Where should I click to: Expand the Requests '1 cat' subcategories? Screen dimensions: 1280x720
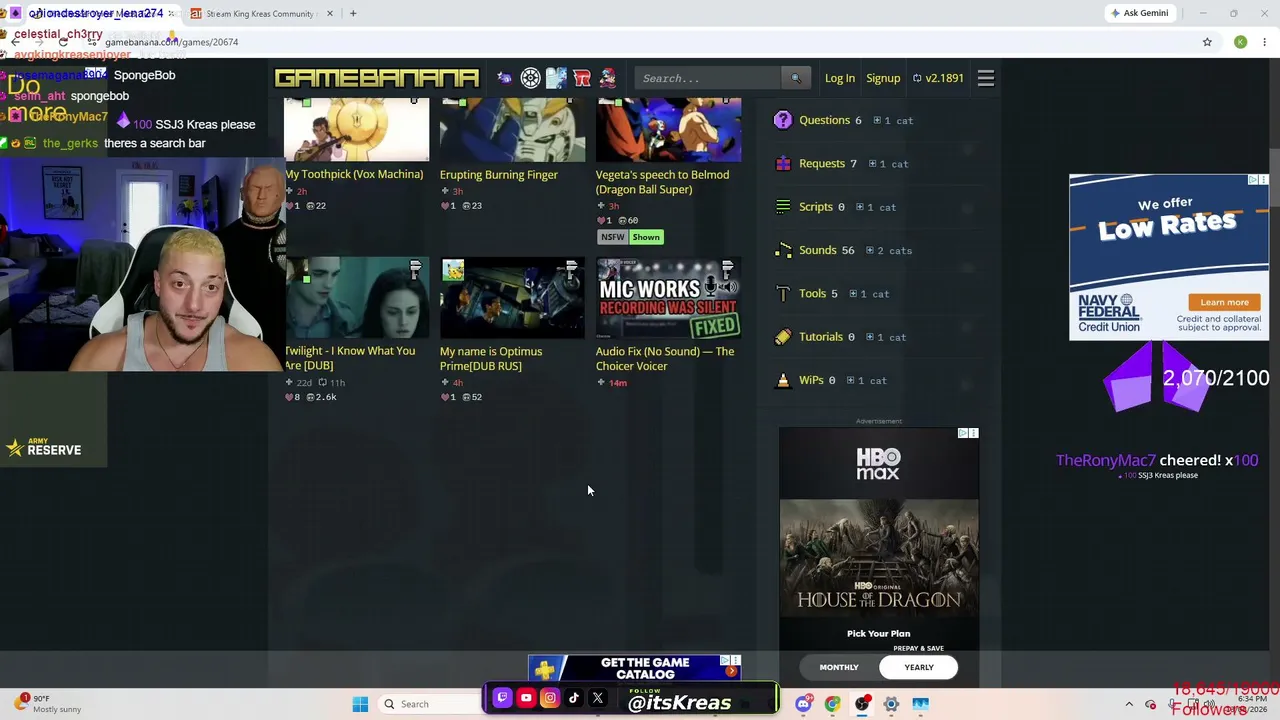pos(889,164)
